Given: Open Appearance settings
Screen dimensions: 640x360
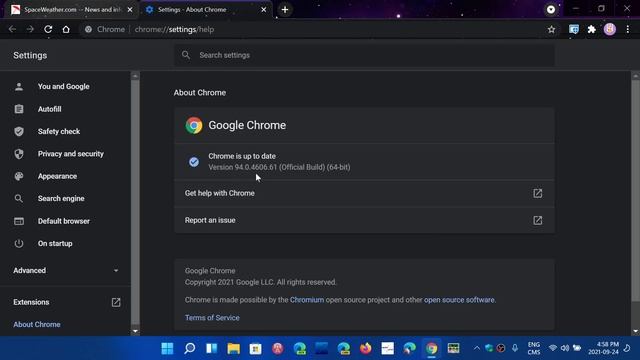Looking at the screenshot, I should point(57,176).
